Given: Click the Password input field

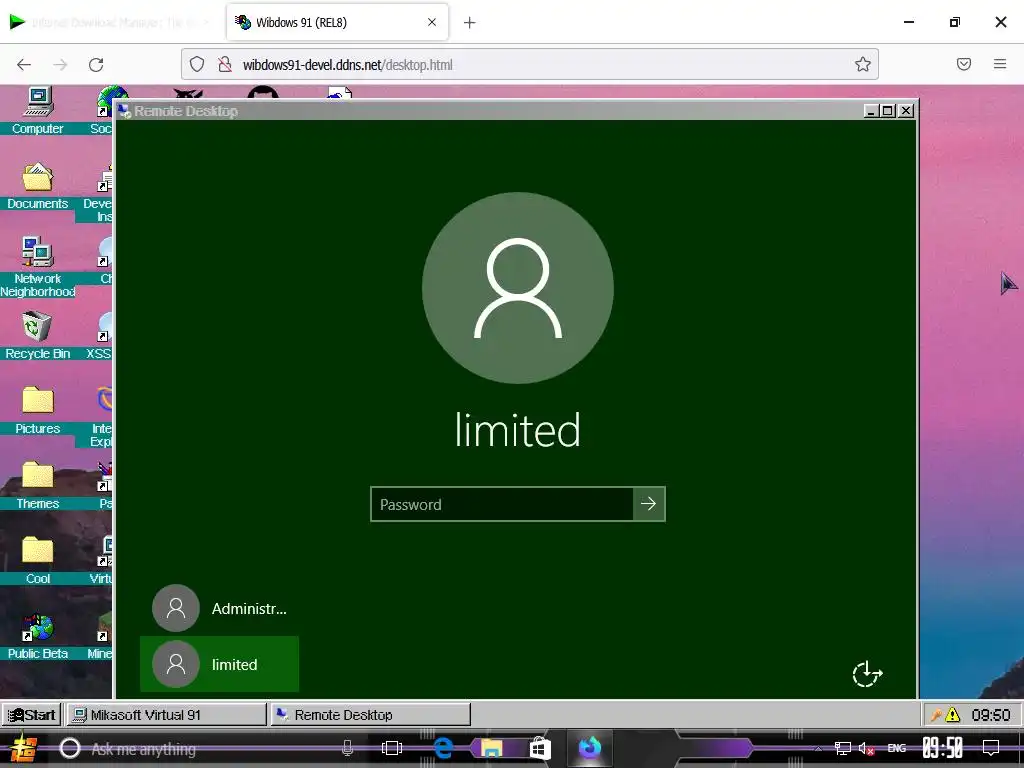Looking at the screenshot, I should [502, 504].
